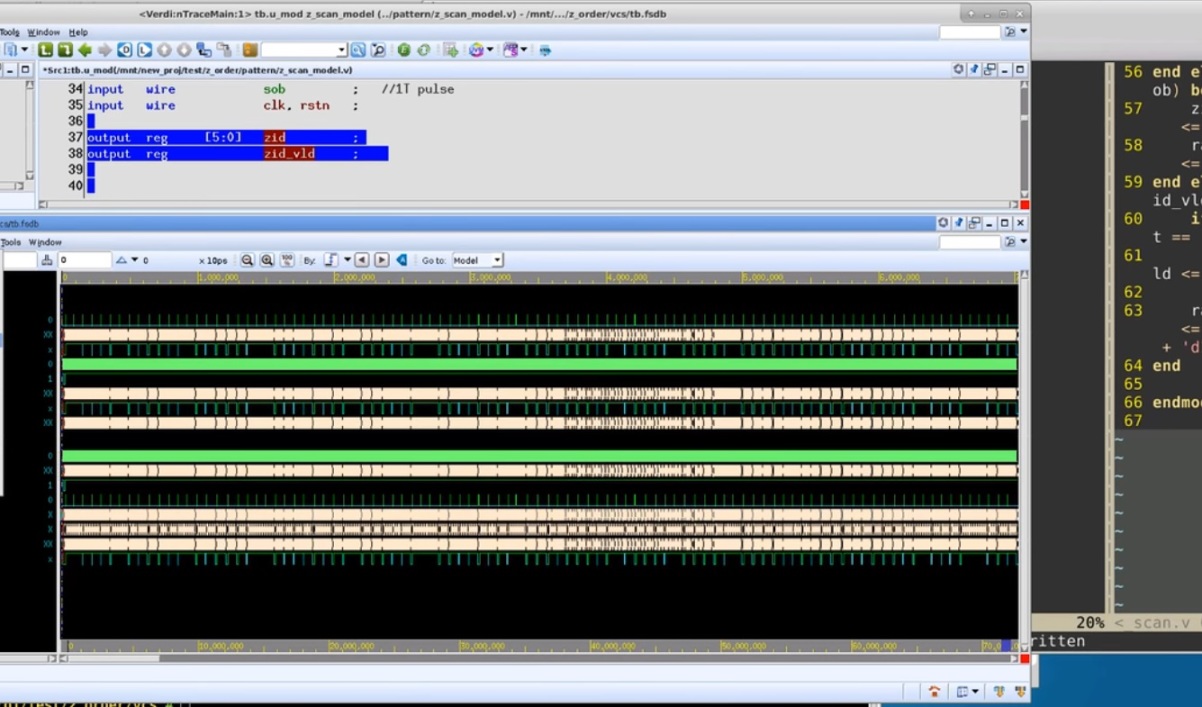Image resolution: width=1202 pixels, height=707 pixels.
Task: Undock the source pane window
Action: [x=989, y=70]
